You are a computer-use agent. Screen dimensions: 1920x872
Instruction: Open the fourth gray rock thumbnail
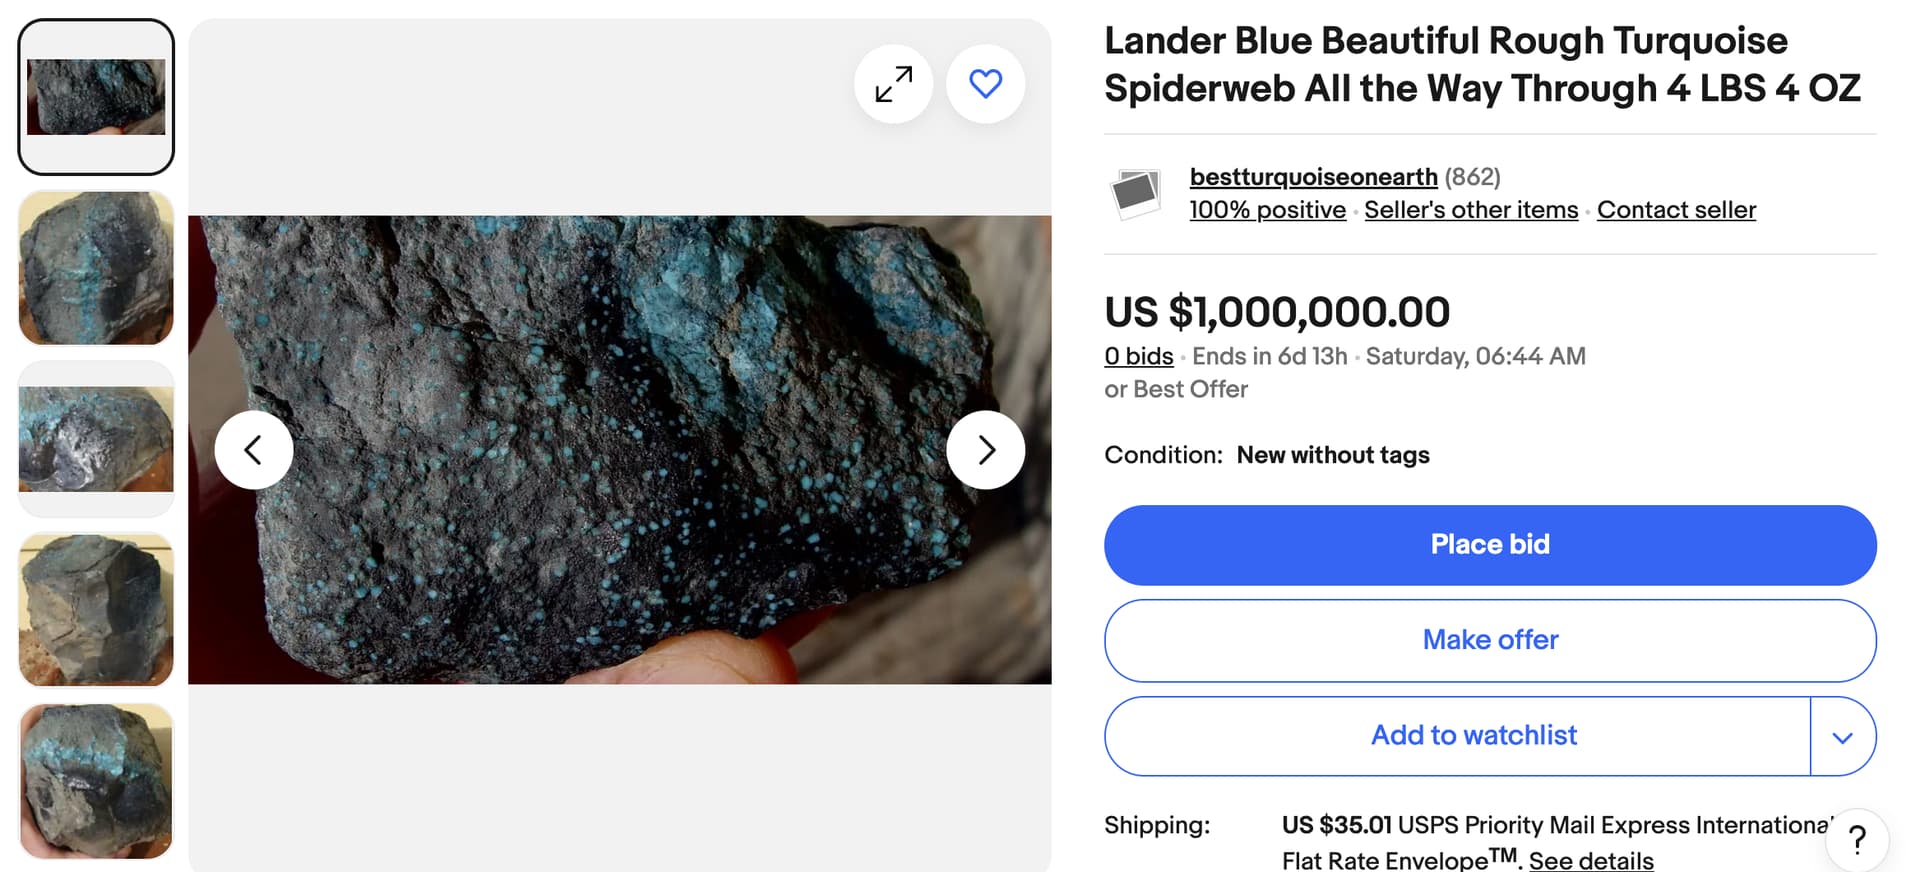[96, 610]
